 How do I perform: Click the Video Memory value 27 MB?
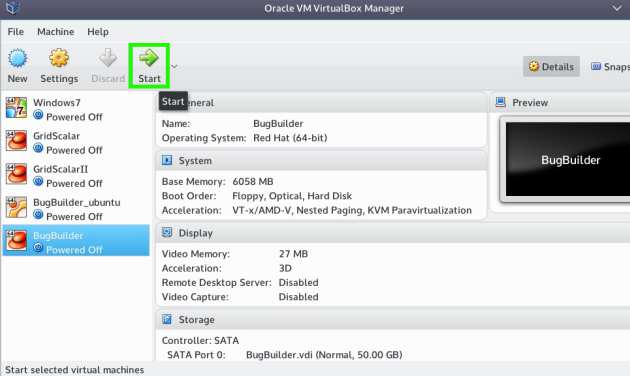(293, 254)
